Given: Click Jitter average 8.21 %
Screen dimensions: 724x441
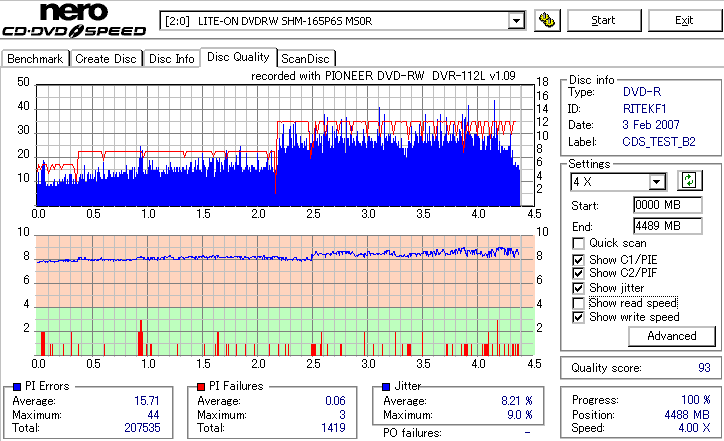Looking at the screenshot, I should (x=517, y=401).
